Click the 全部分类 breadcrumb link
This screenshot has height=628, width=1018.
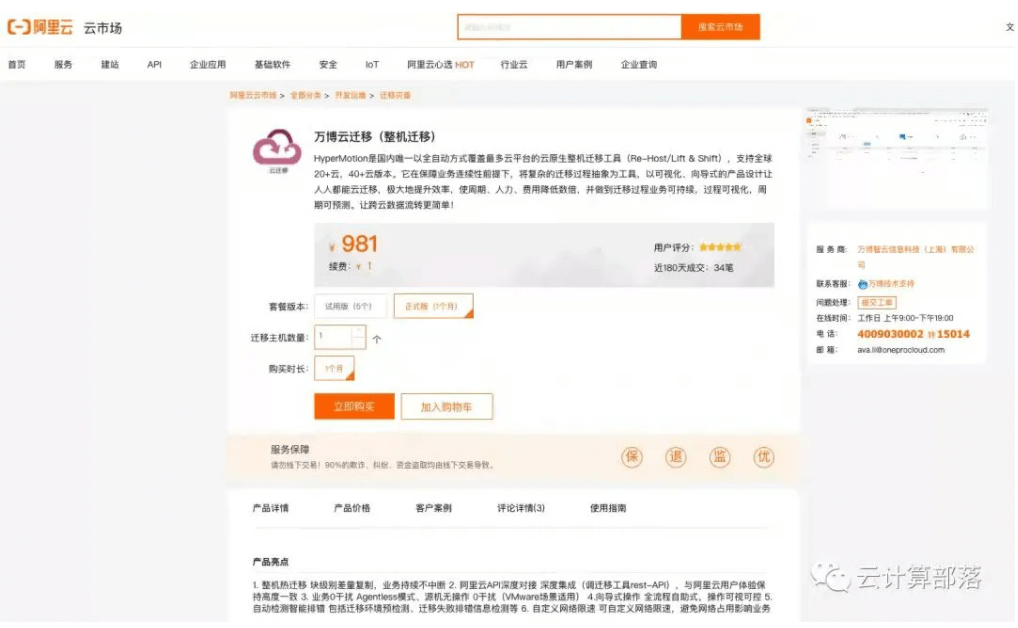coord(305,95)
